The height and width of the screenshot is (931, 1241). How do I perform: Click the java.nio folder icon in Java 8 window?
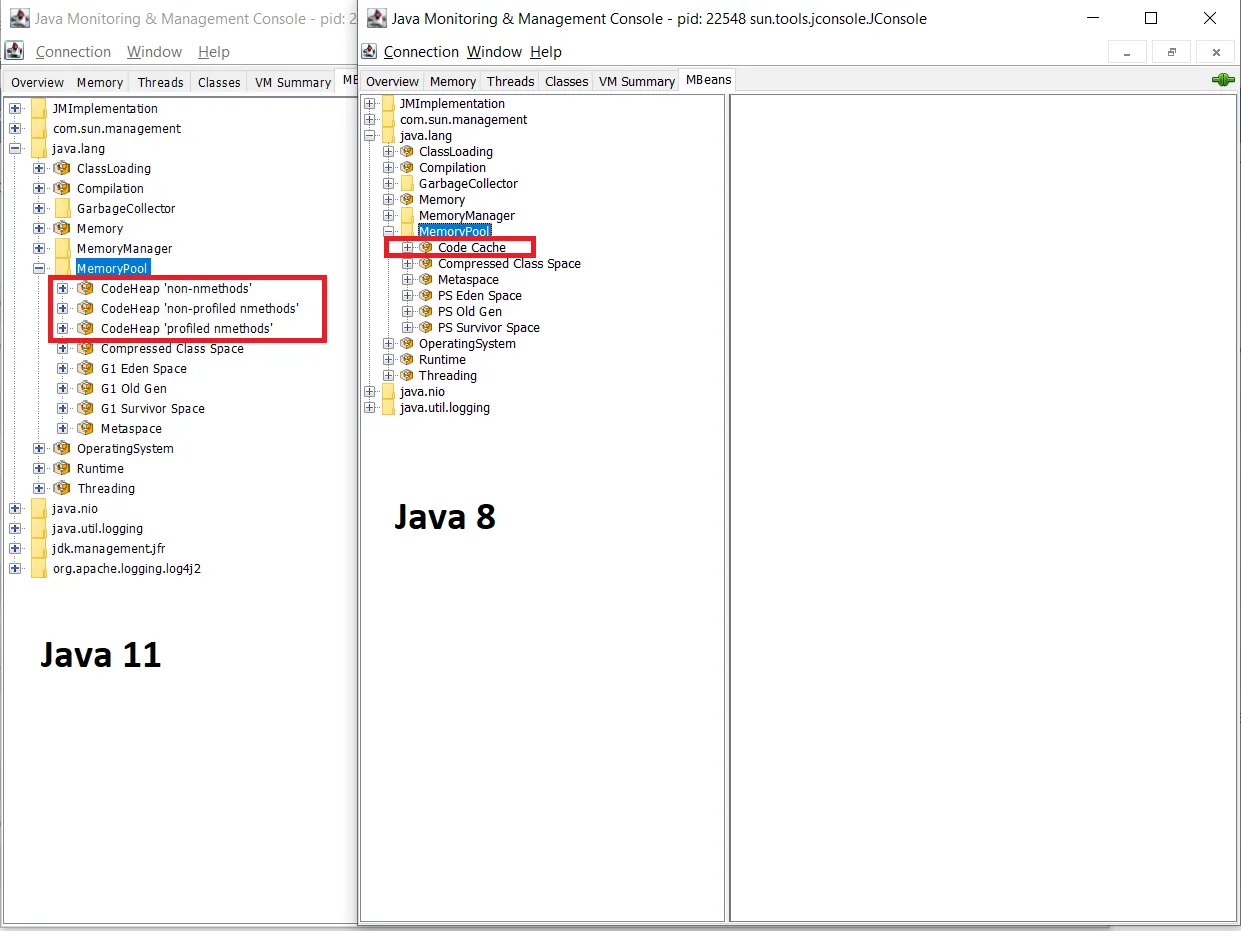pyautogui.click(x=388, y=391)
